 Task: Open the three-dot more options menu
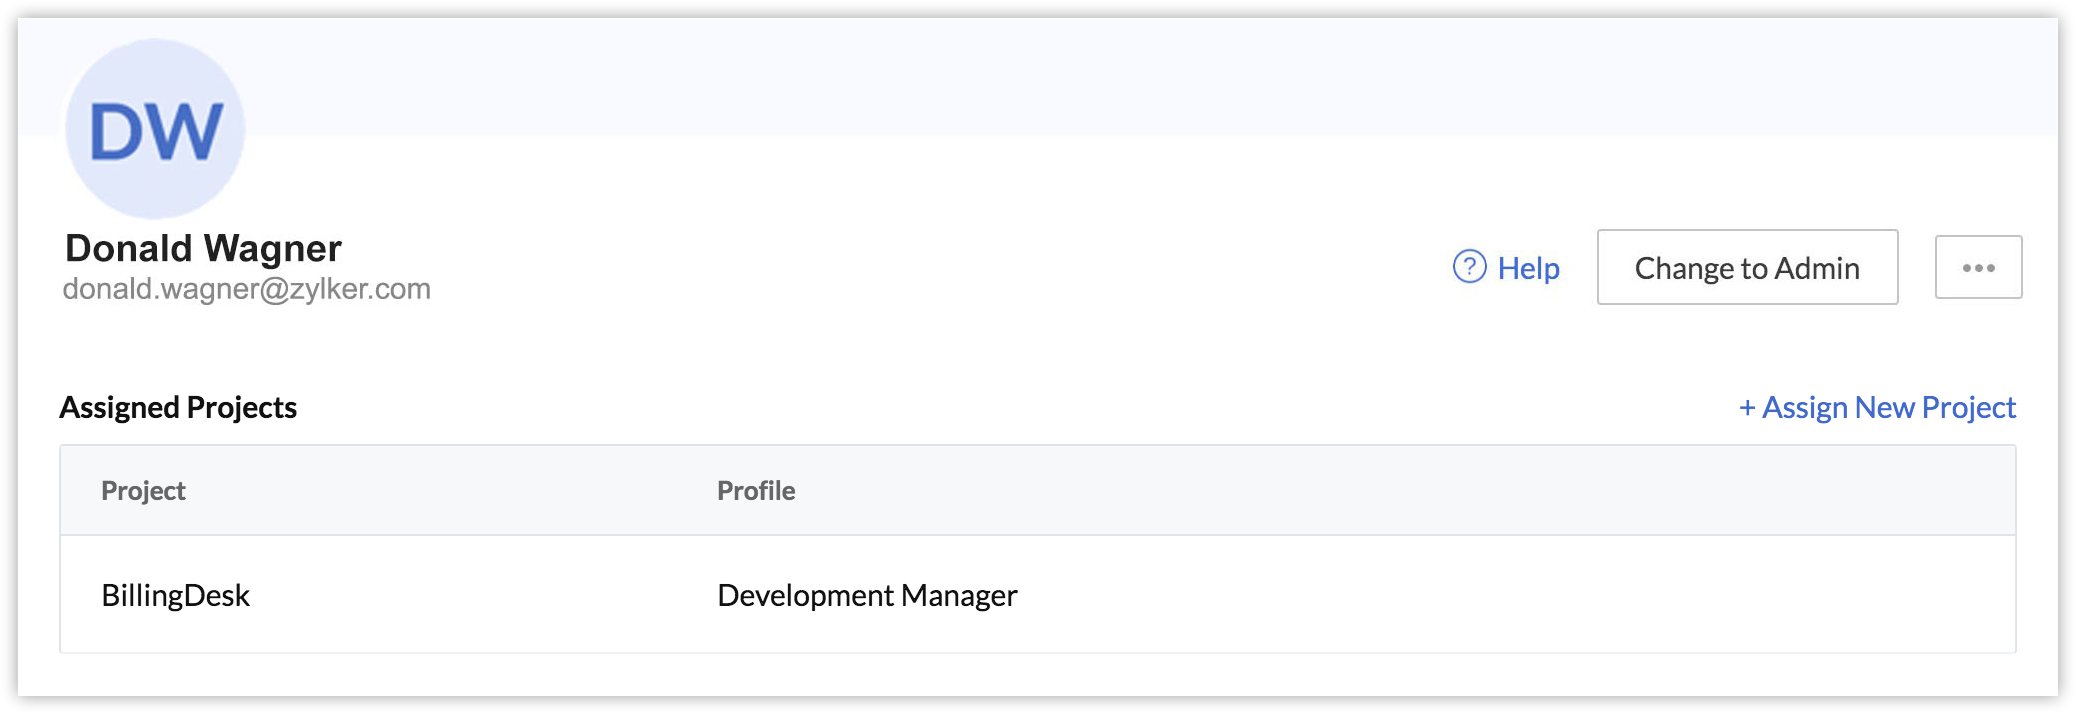point(1978,267)
